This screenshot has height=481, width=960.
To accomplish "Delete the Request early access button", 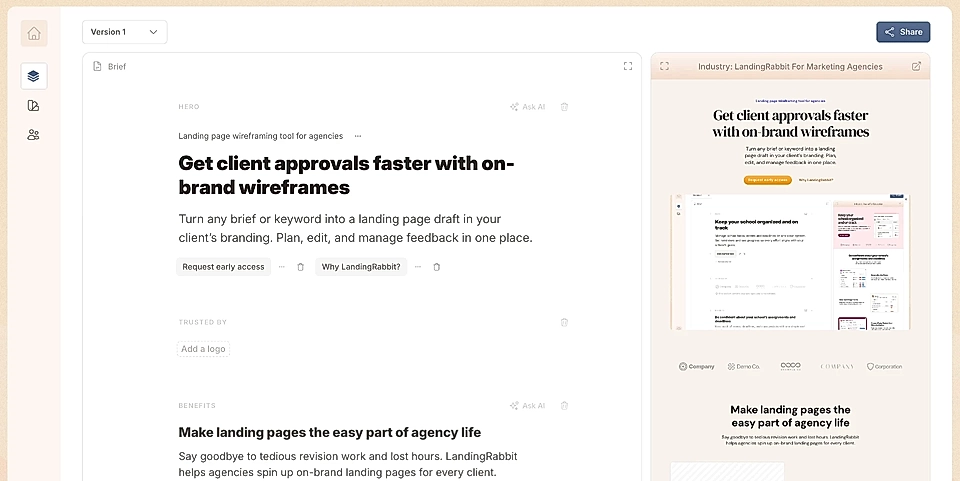I will point(301,267).
